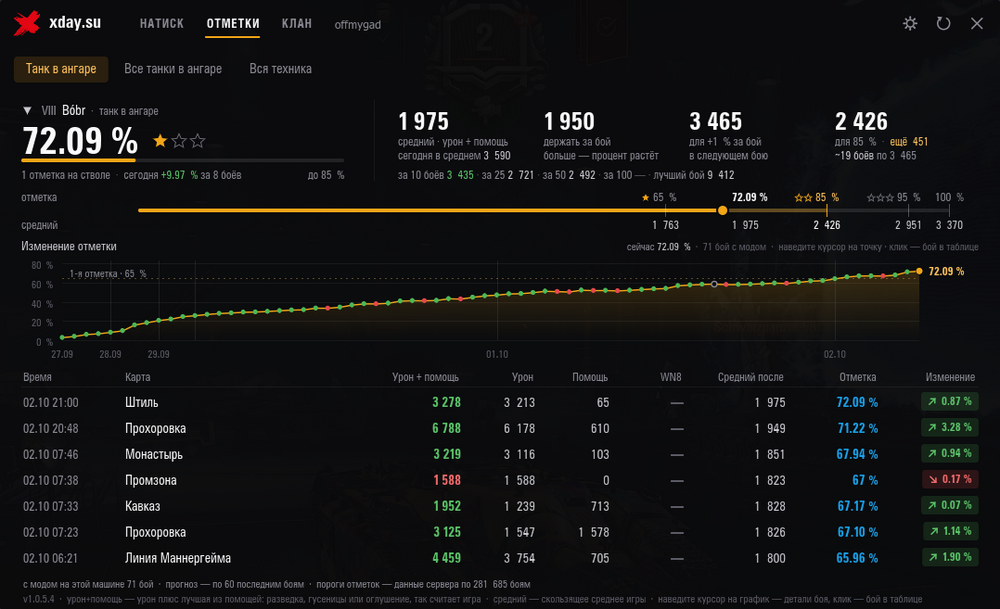This screenshot has width=1000, height=609.
Task: Click the Отметка column header
Action: coord(858,377)
